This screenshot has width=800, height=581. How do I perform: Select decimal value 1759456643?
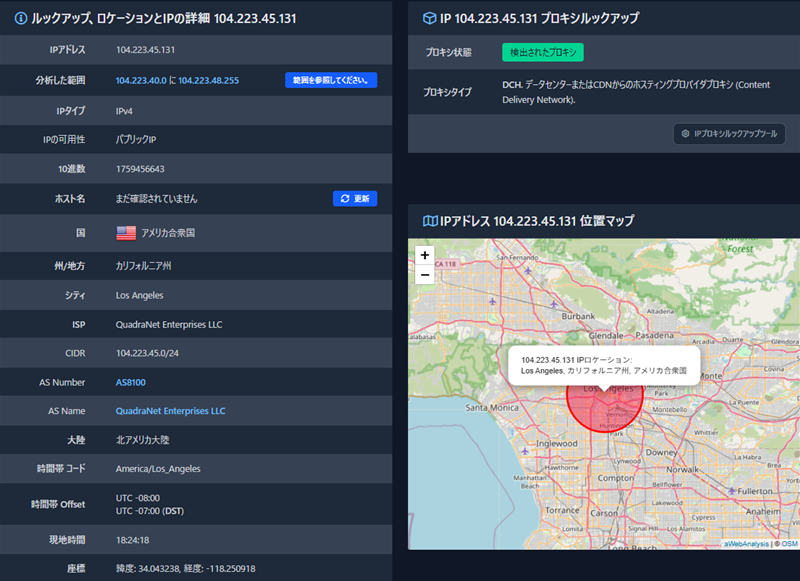tap(140, 169)
